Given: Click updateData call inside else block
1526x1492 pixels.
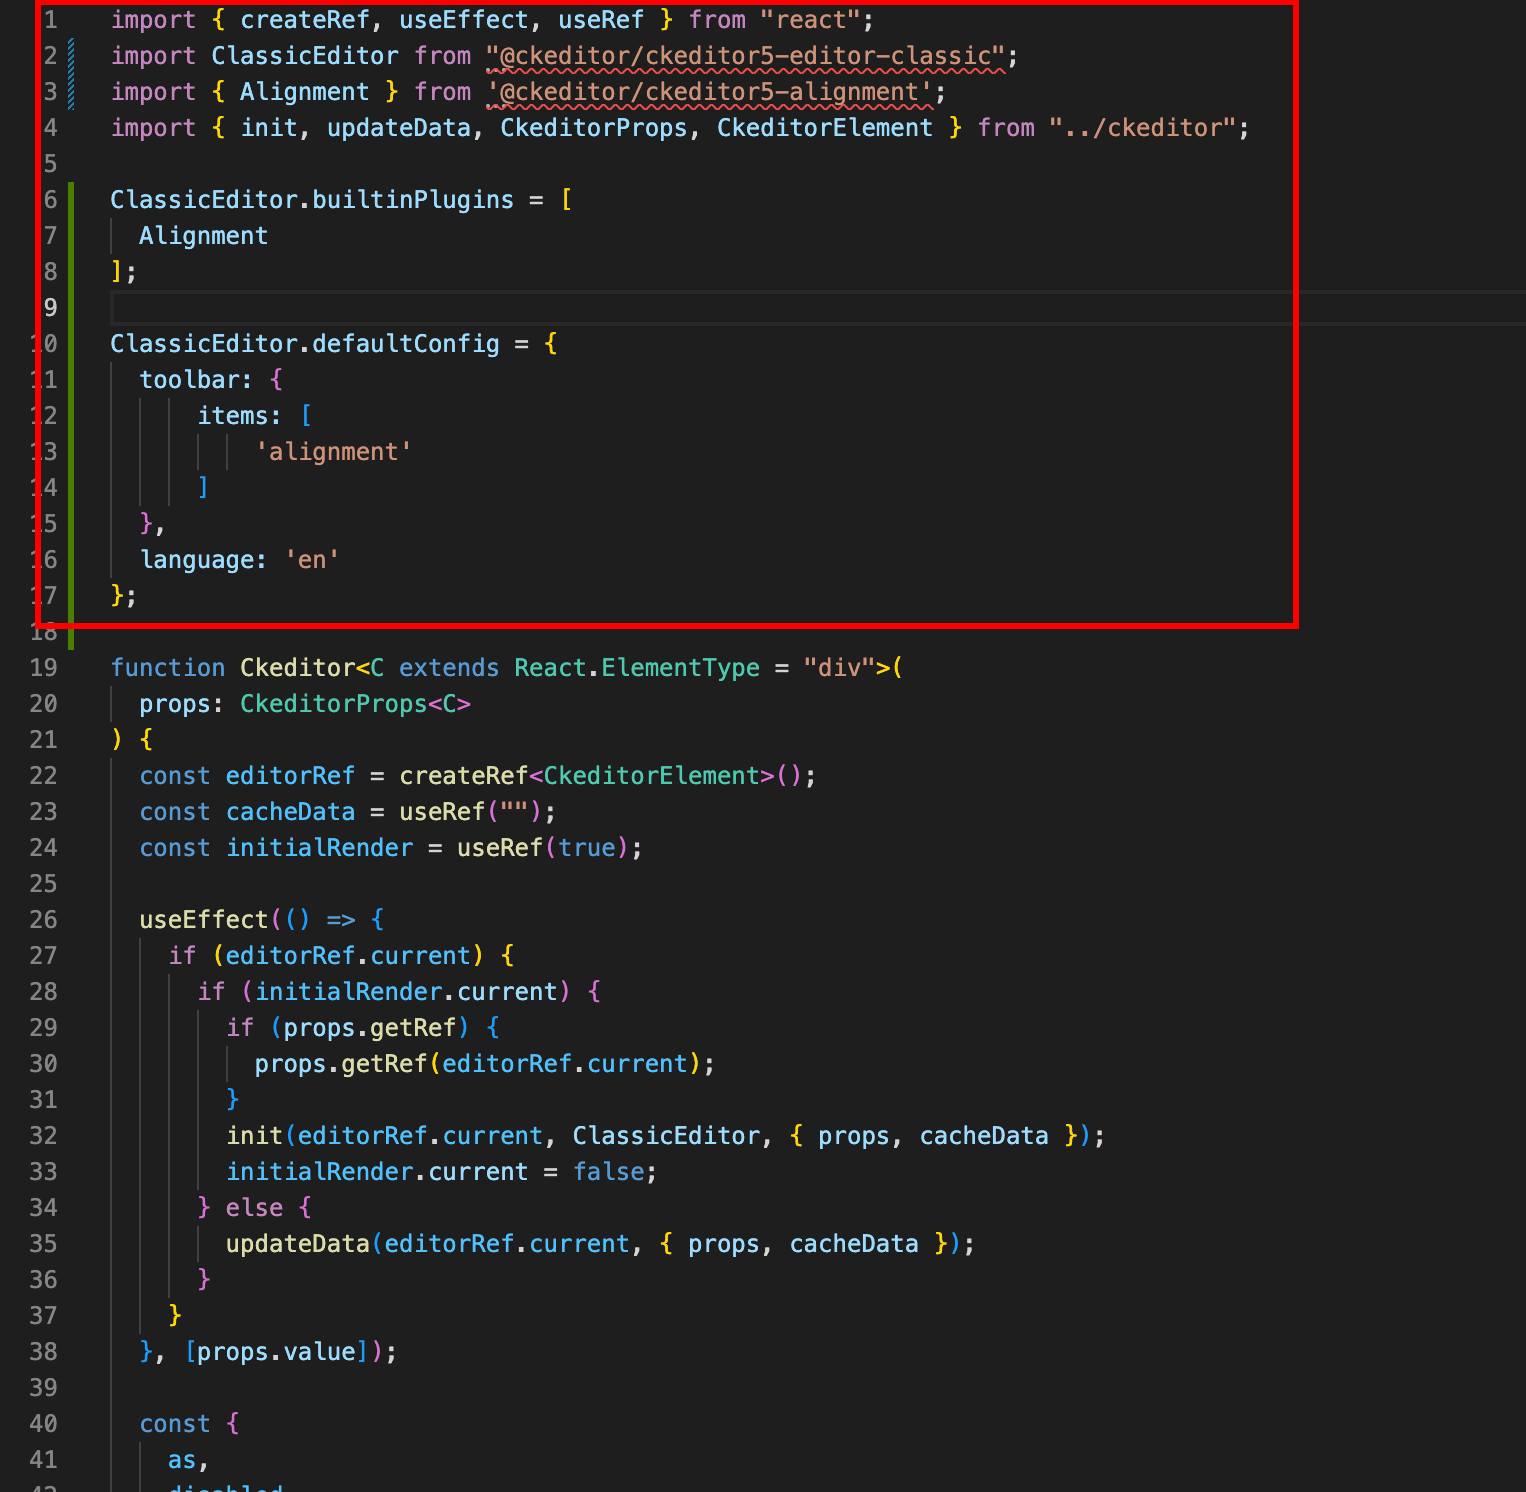Looking at the screenshot, I should click(297, 1244).
